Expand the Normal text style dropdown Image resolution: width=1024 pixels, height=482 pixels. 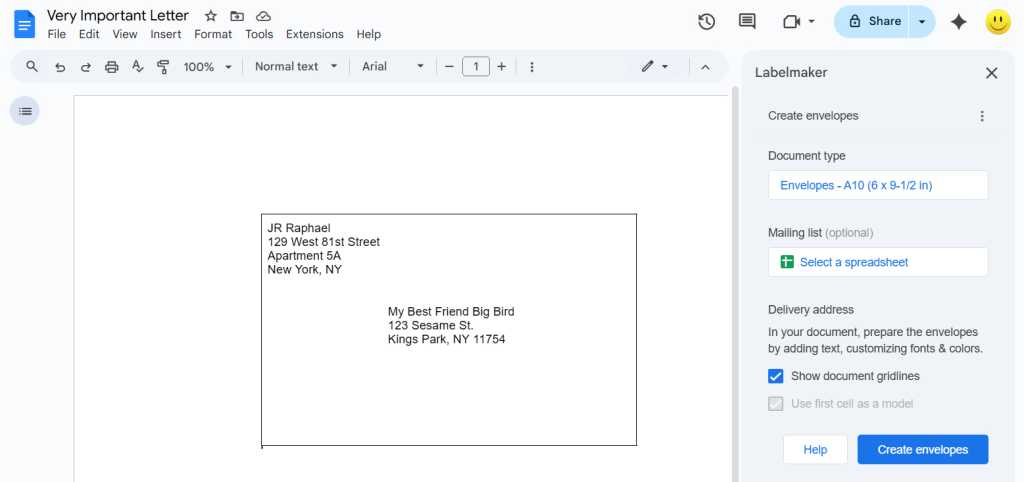(296, 67)
